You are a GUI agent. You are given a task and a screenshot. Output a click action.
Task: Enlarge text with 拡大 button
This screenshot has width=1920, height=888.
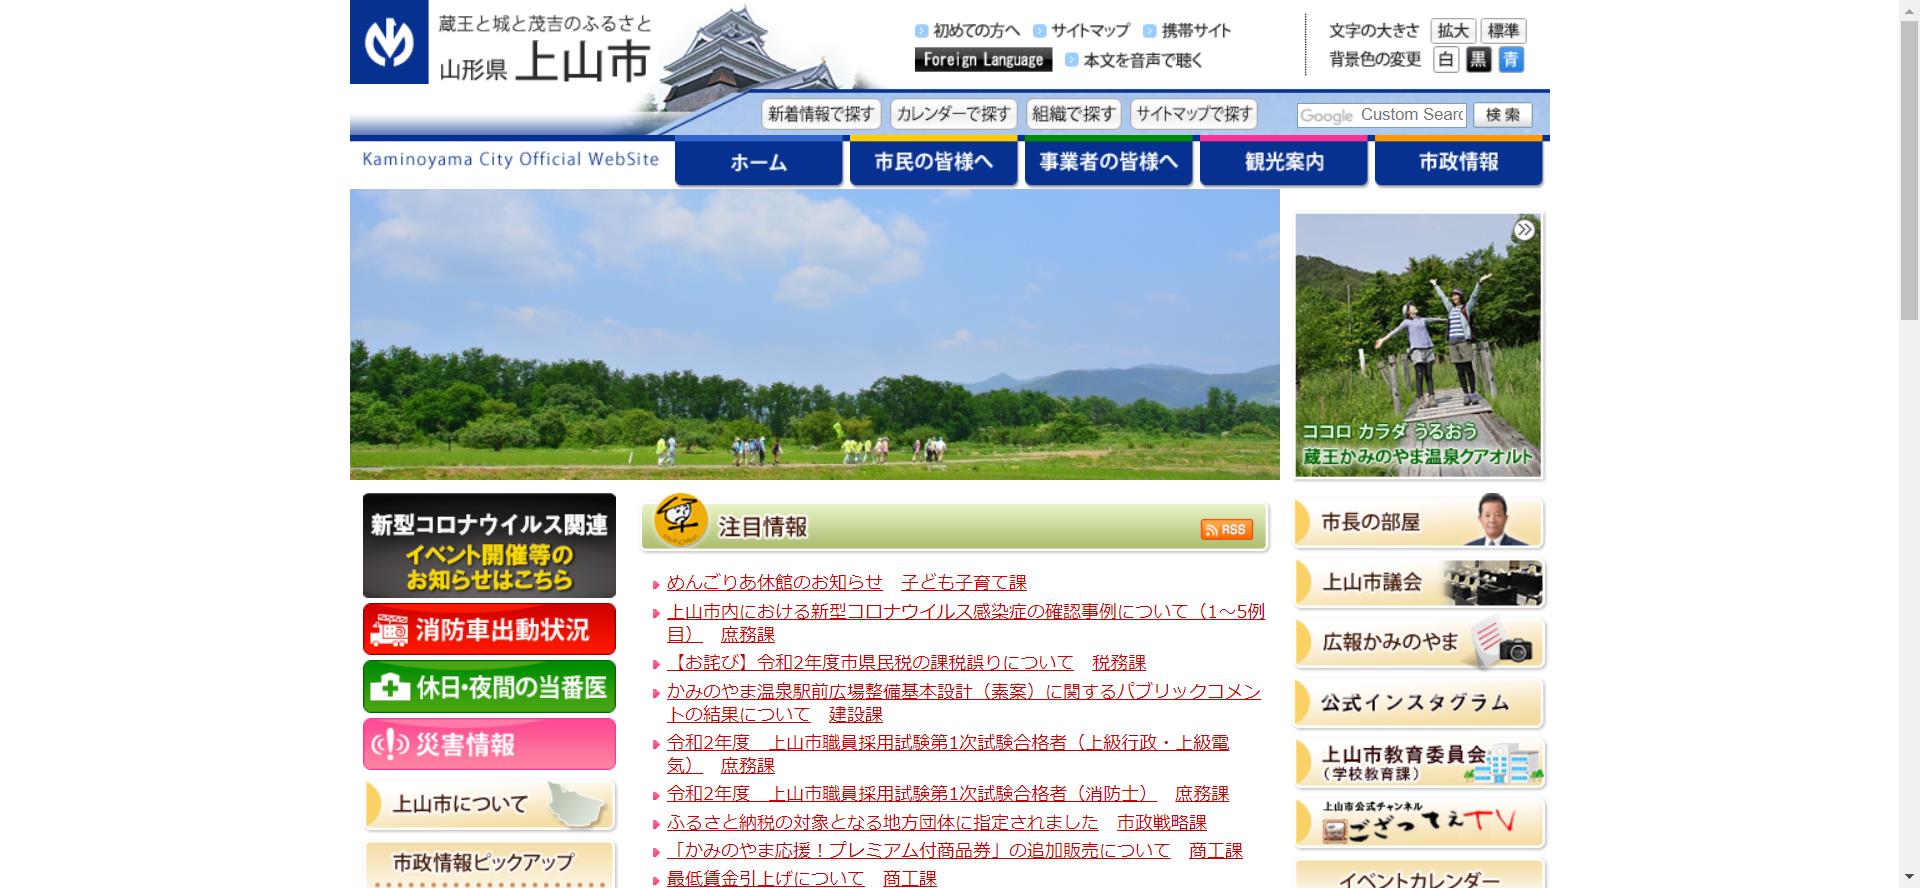(1453, 31)
